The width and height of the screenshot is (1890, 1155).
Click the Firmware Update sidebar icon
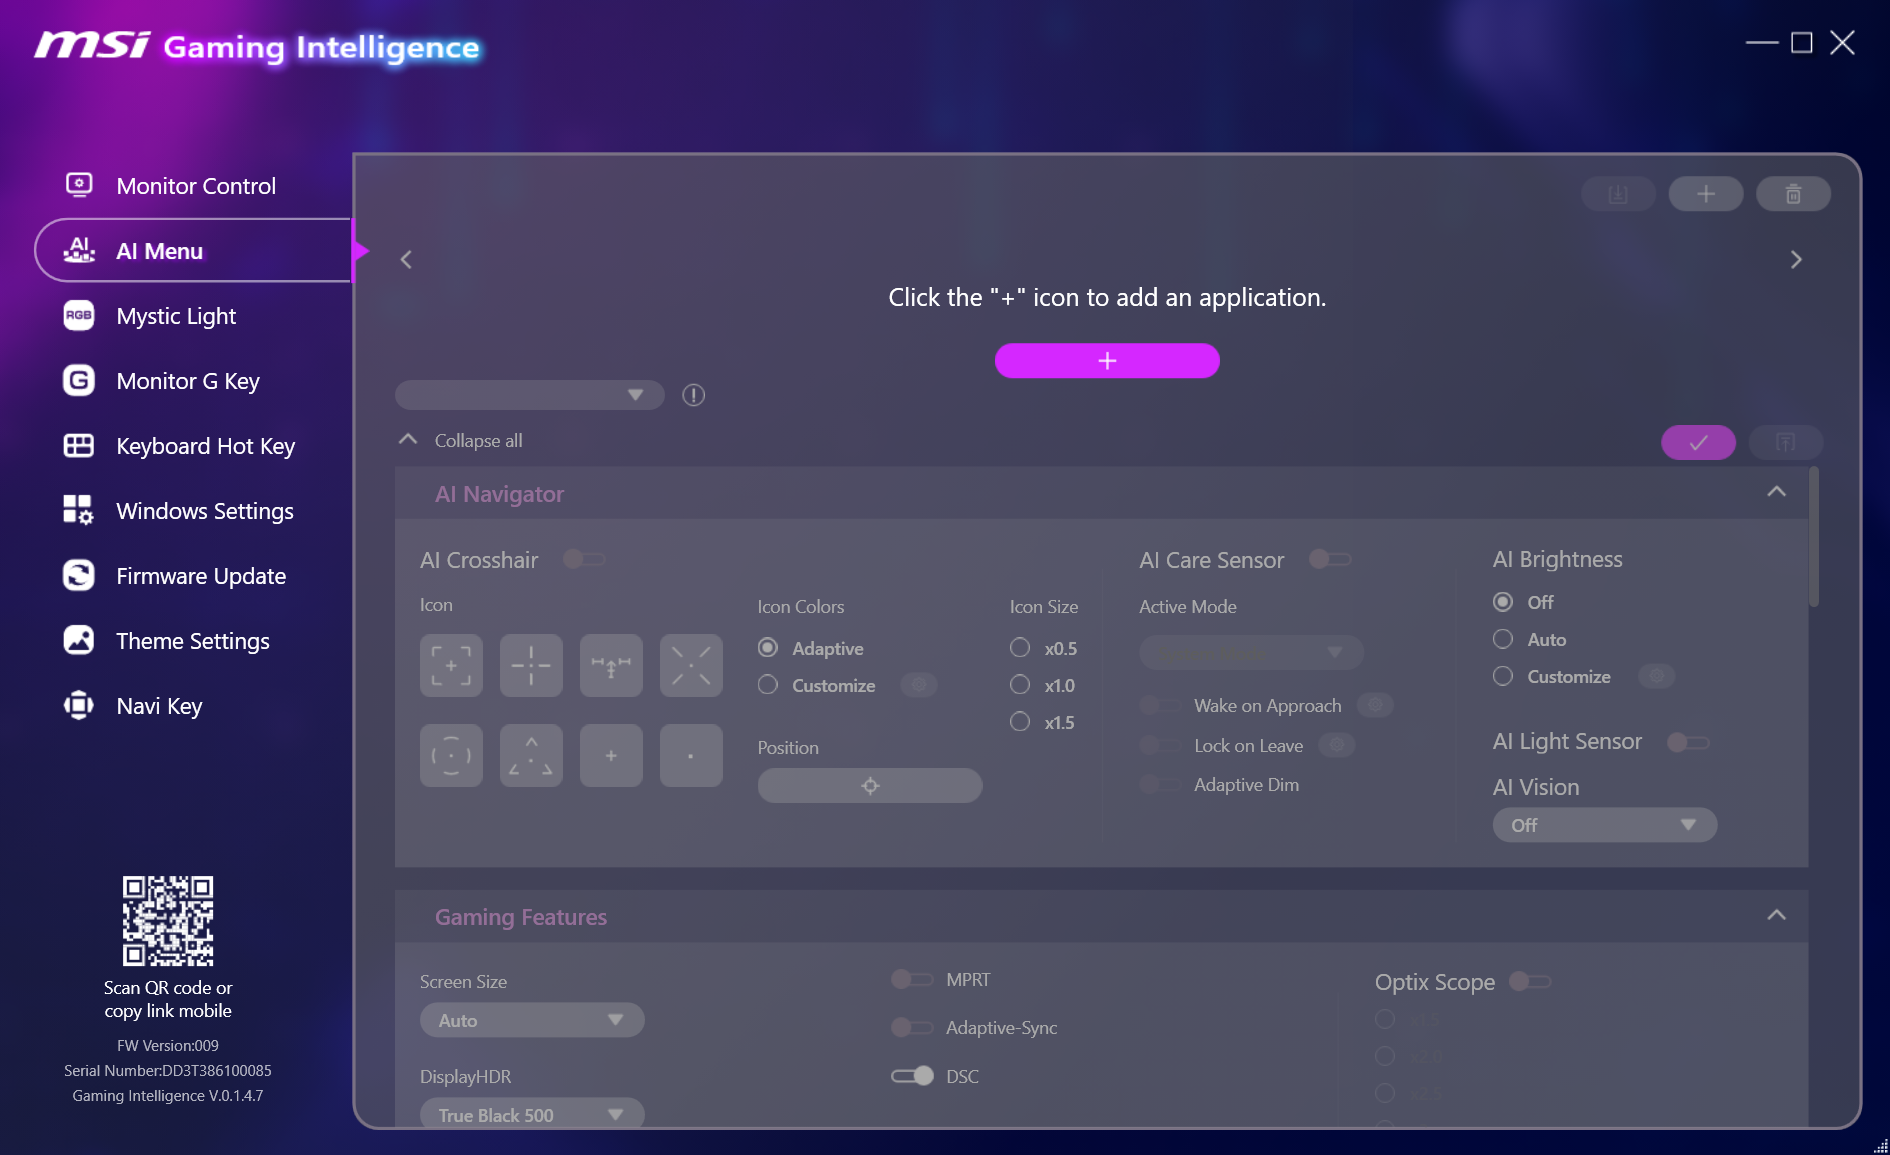click(x=79, y=576)
